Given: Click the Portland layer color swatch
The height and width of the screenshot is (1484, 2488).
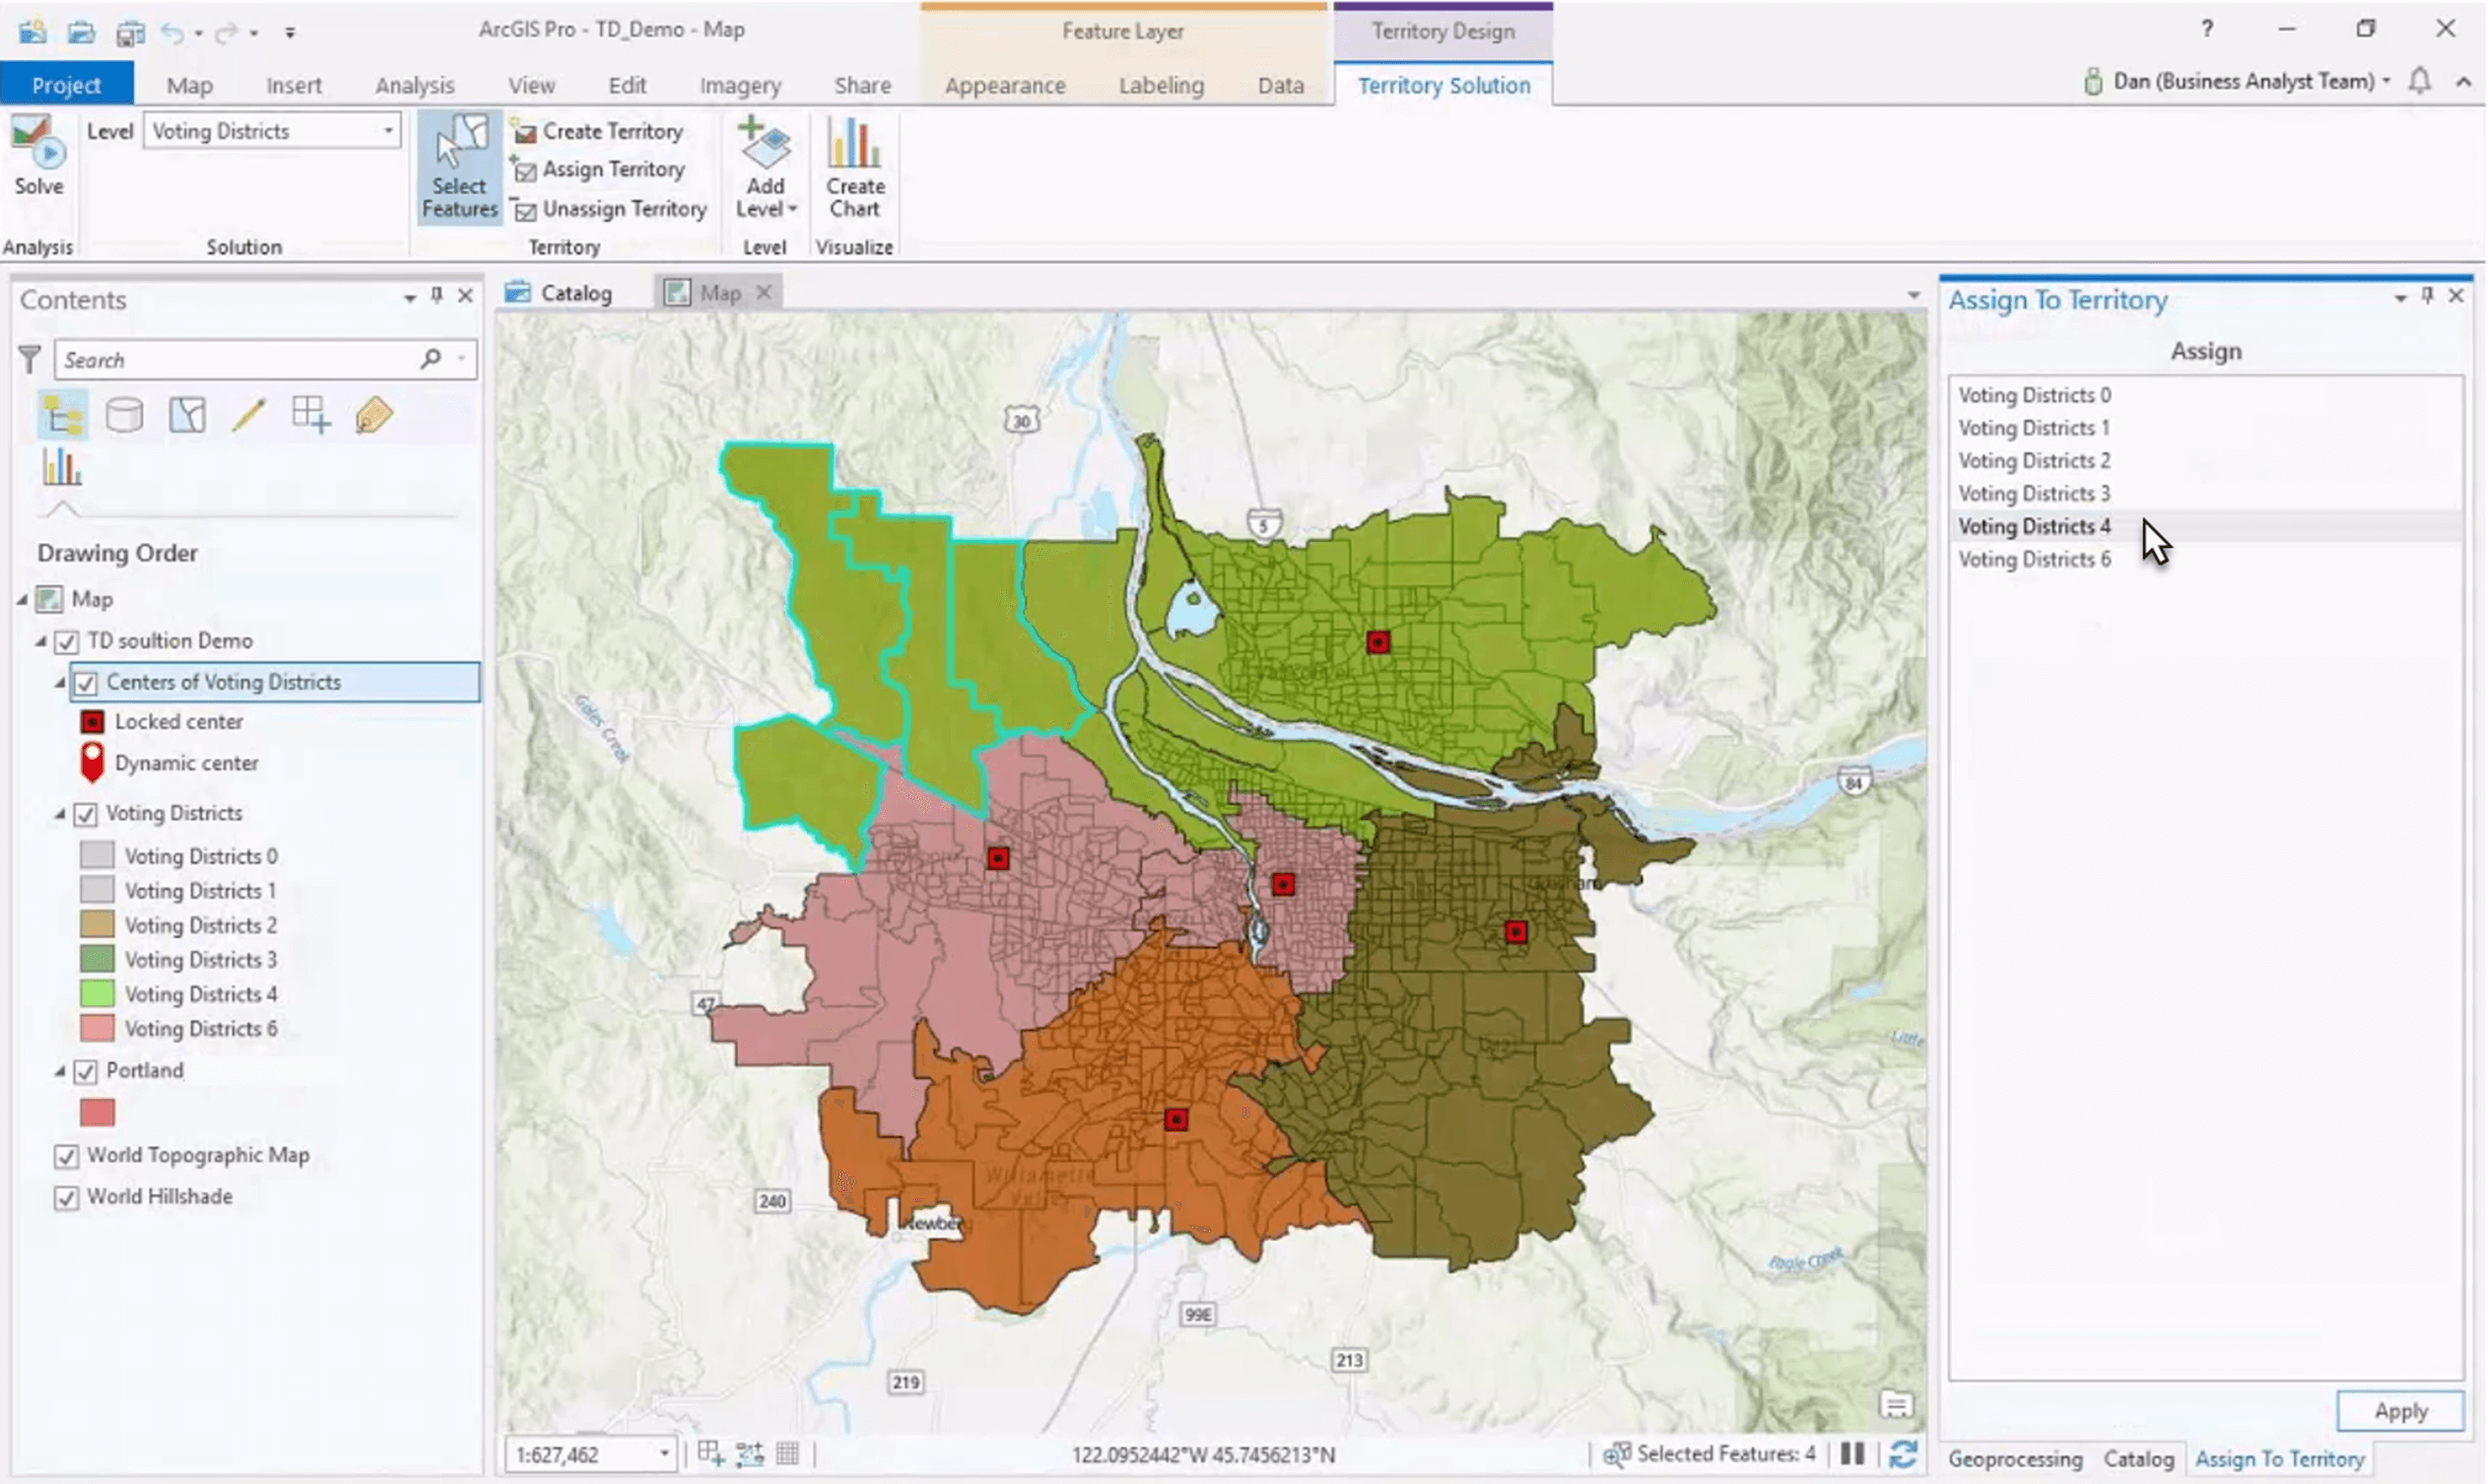Looking at the screenshot, I should (x=96, y=1112).
